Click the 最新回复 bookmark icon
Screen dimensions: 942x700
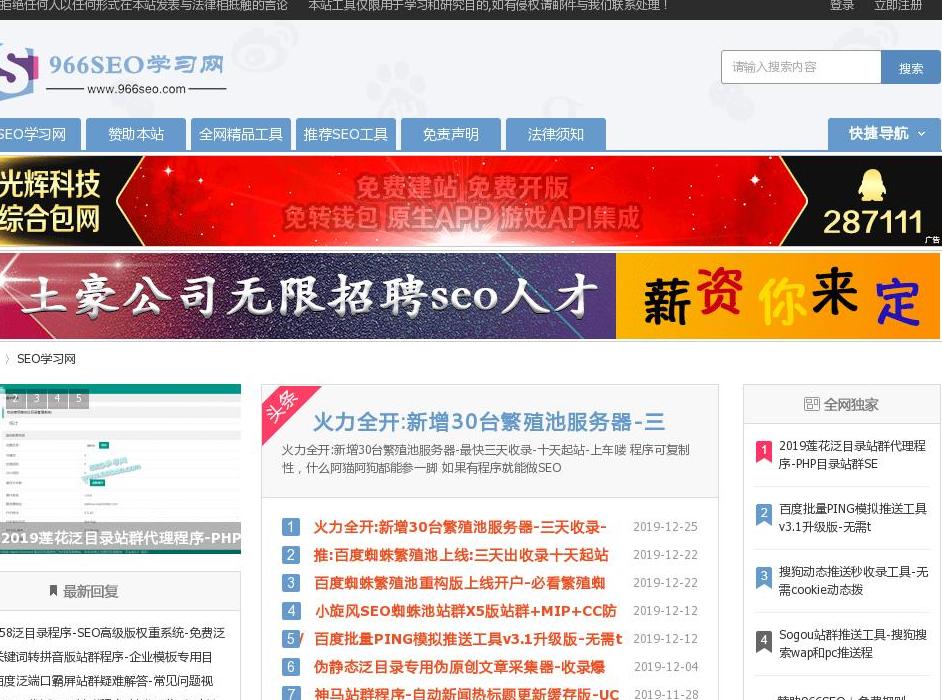click(53, 591)
